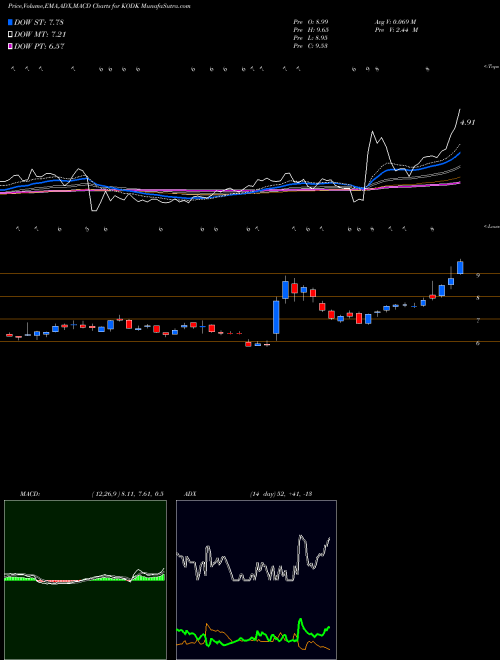
Task: Click the blue DOW ST legend swatch
Action: 10,22
